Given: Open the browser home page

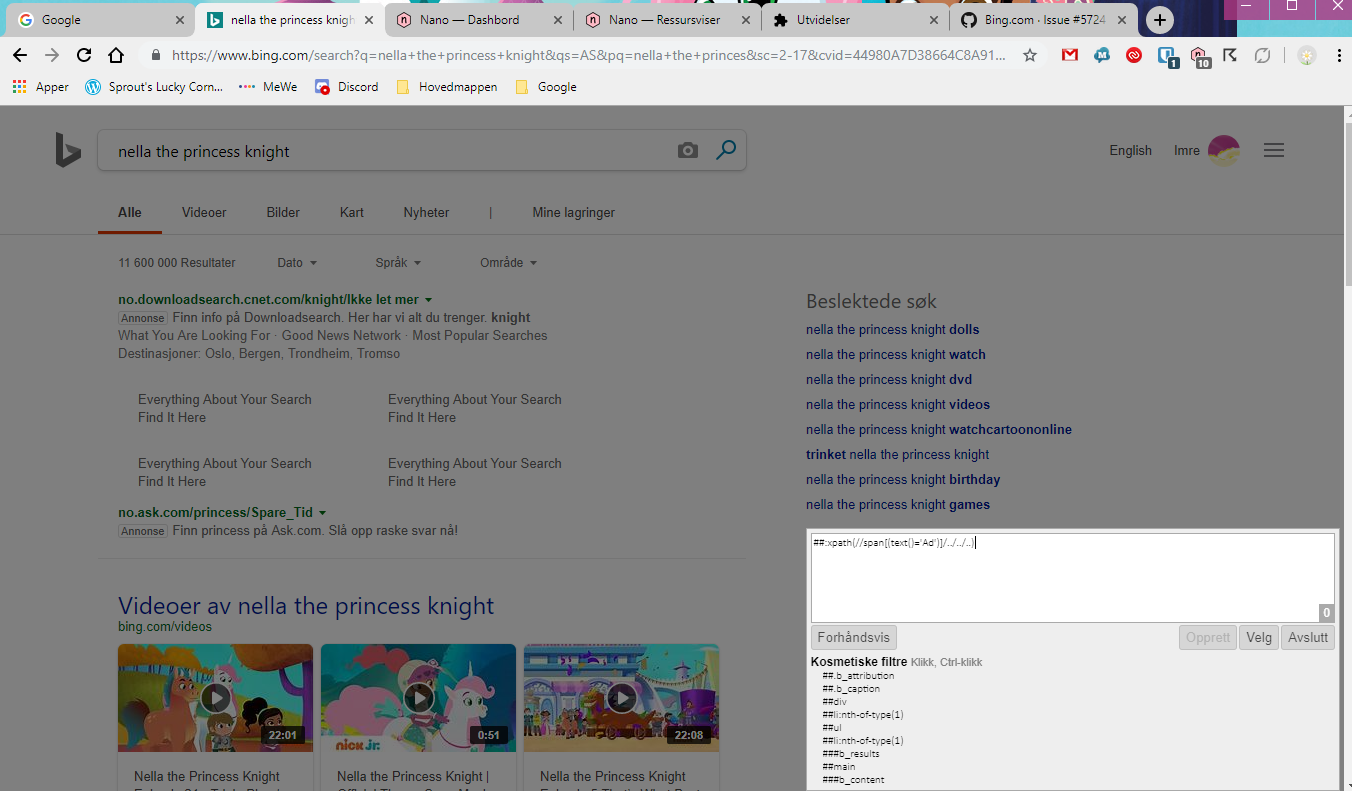Looking at the screenshot, I should point(116,56).
